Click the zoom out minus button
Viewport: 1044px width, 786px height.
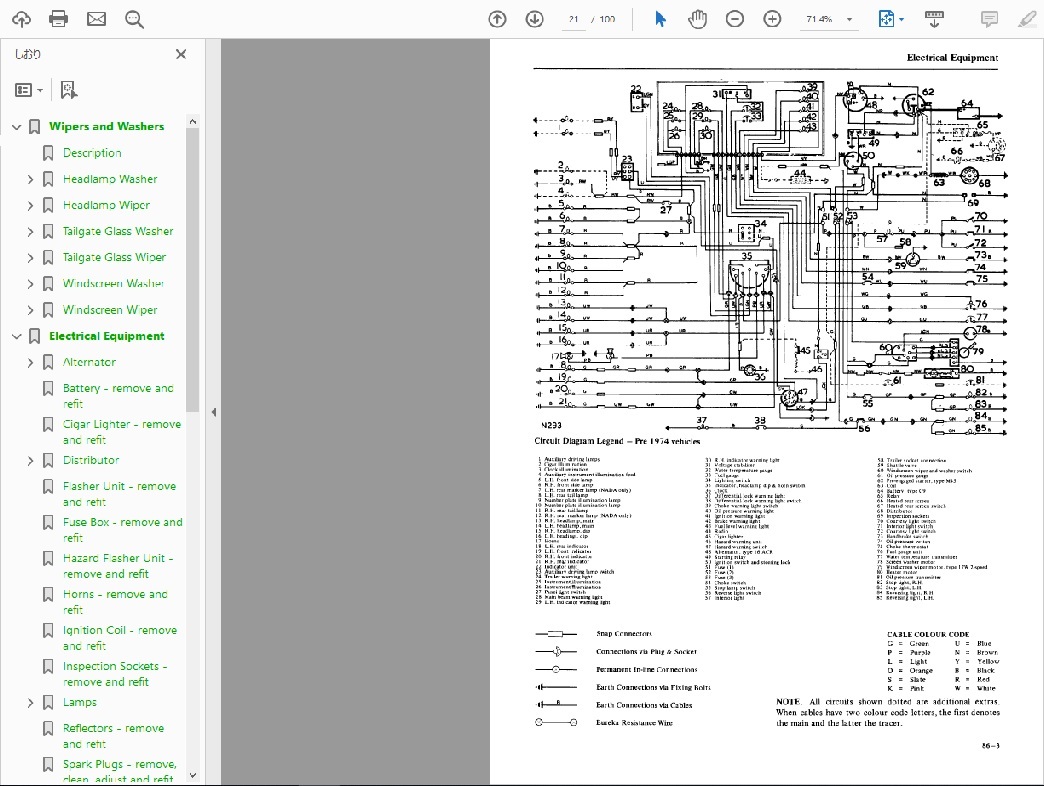click(735, 19)
